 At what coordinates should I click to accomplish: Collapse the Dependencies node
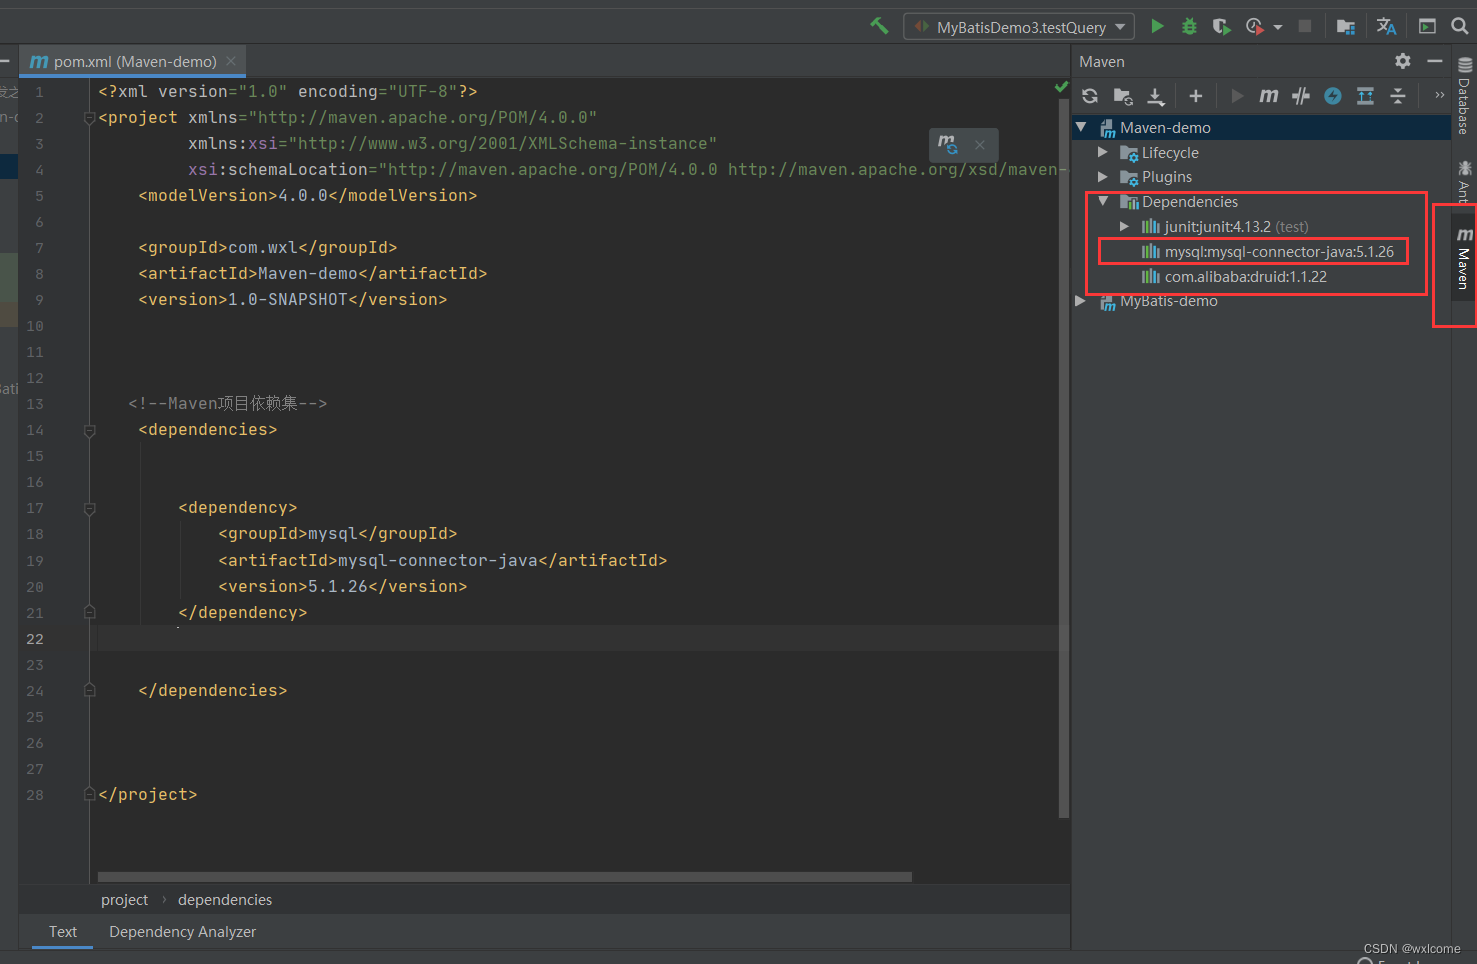(1103, 201)
